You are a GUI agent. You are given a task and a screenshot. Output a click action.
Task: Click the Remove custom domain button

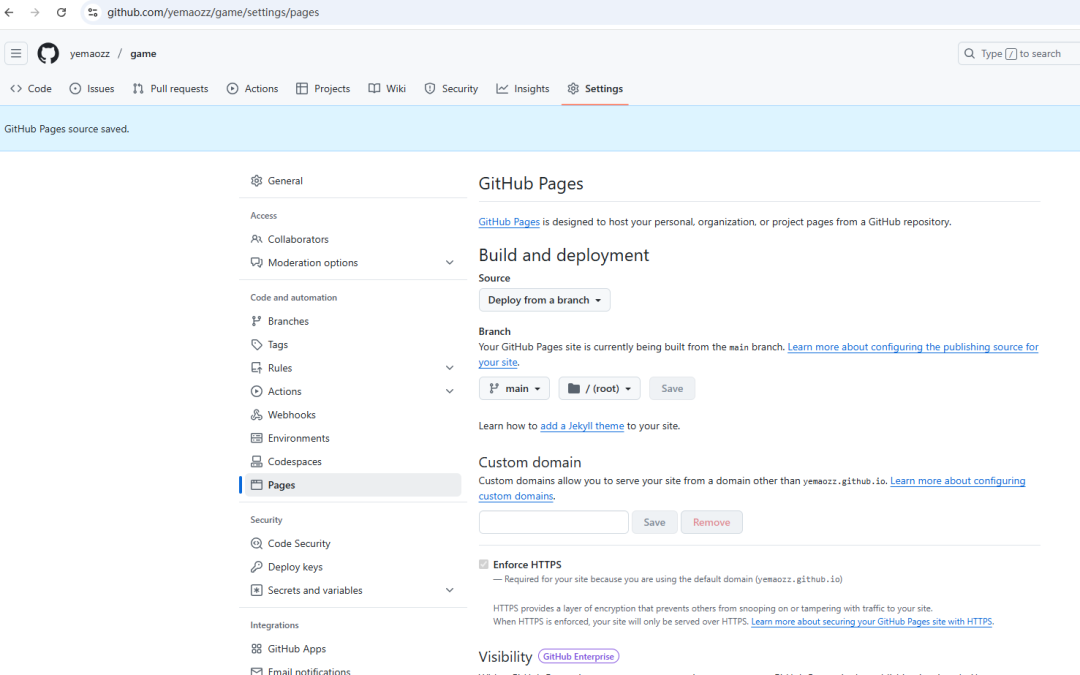click(712, 522)
